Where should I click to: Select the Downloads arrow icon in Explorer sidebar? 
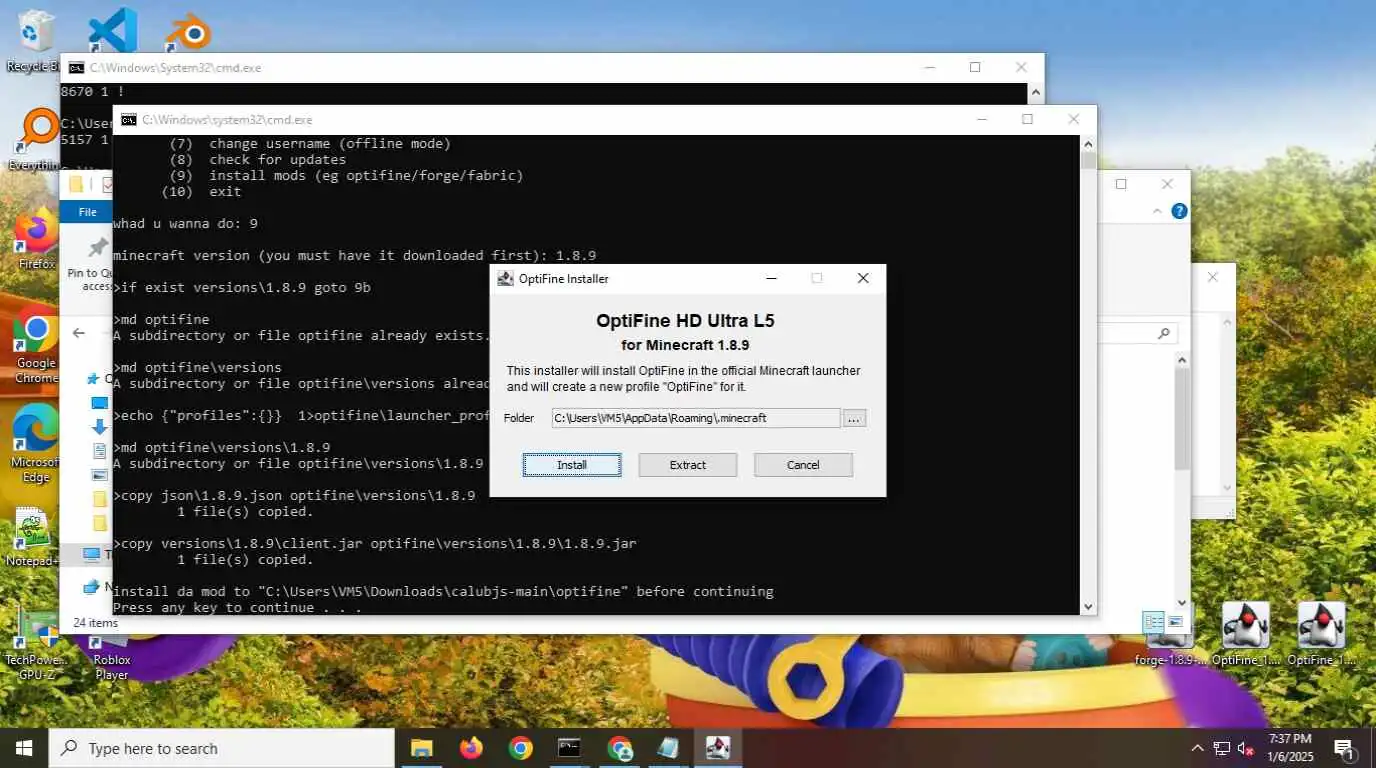pos(99,427)
